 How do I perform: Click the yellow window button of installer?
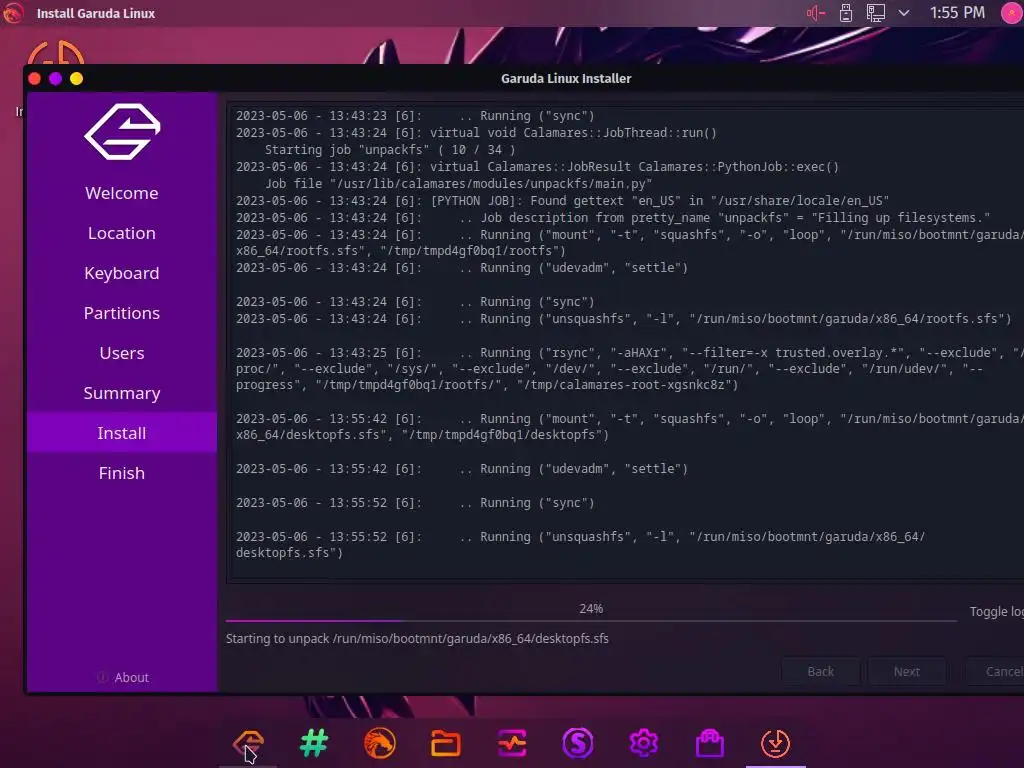point(76,78)
